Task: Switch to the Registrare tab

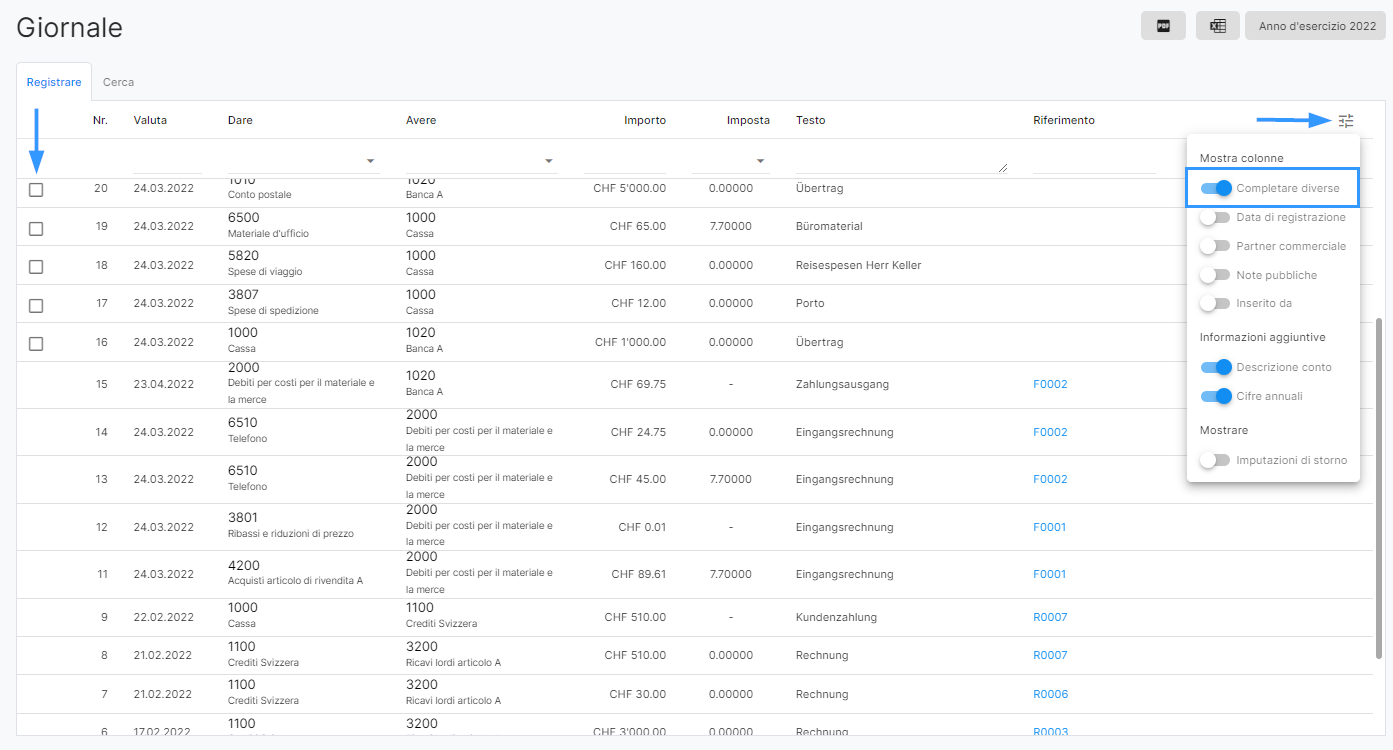Action: 54,82
